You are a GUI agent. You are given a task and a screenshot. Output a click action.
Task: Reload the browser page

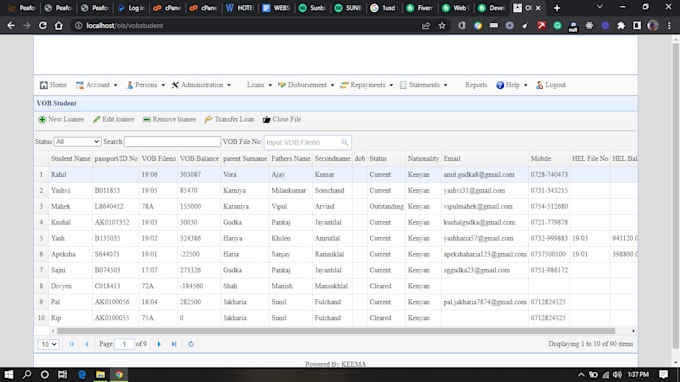42,26
